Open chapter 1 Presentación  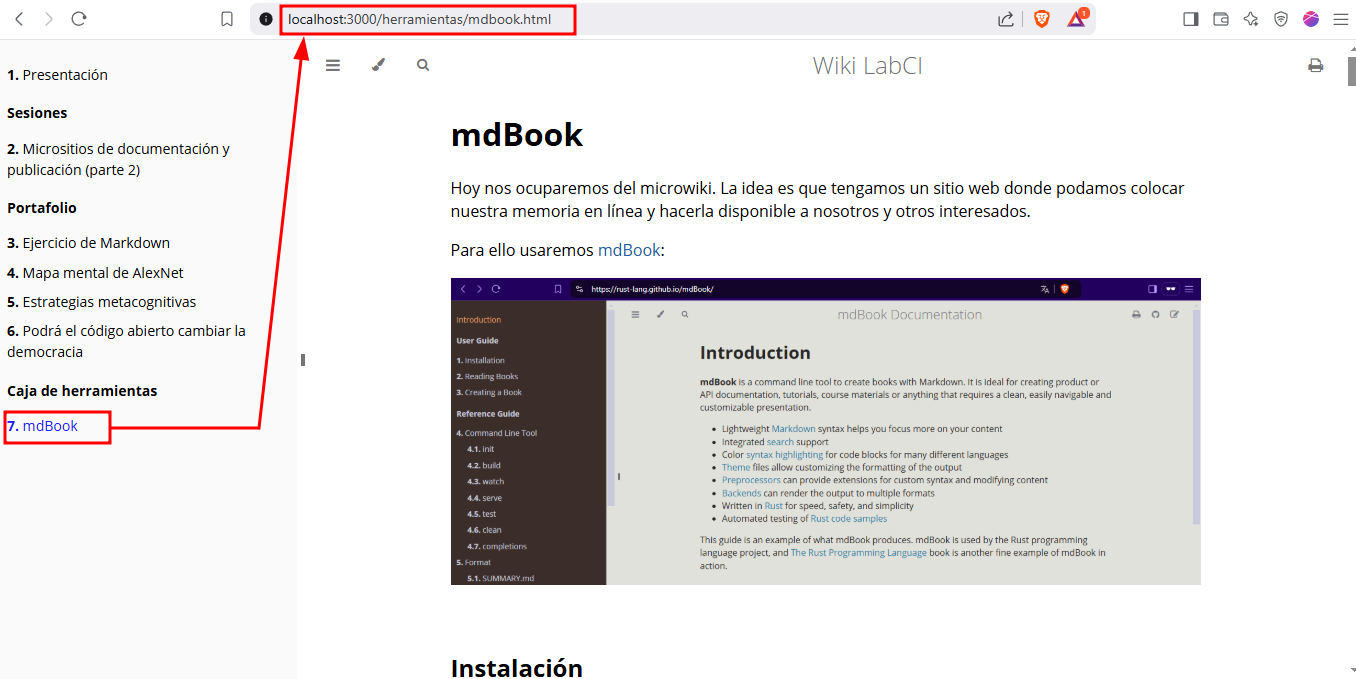pos(57,75)
